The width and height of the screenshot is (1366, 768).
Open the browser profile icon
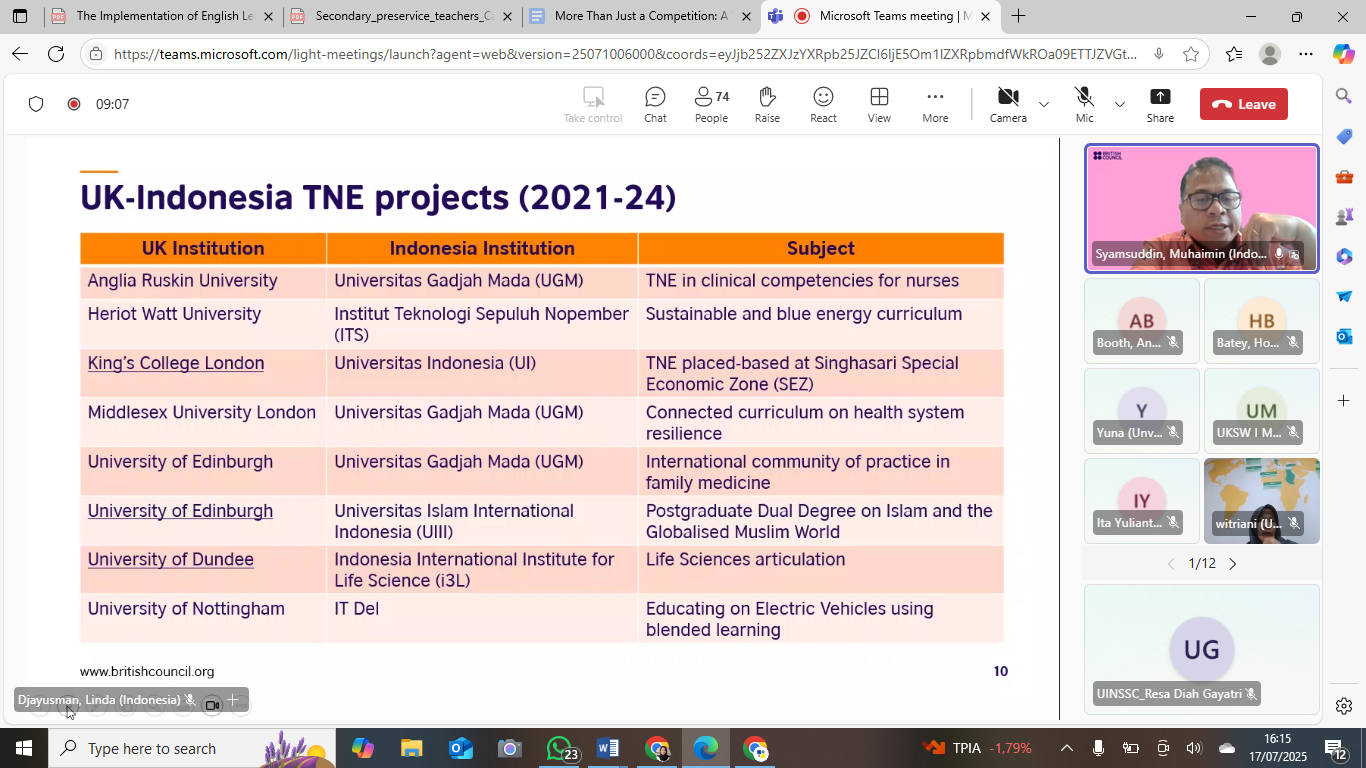click(1270, 54)
